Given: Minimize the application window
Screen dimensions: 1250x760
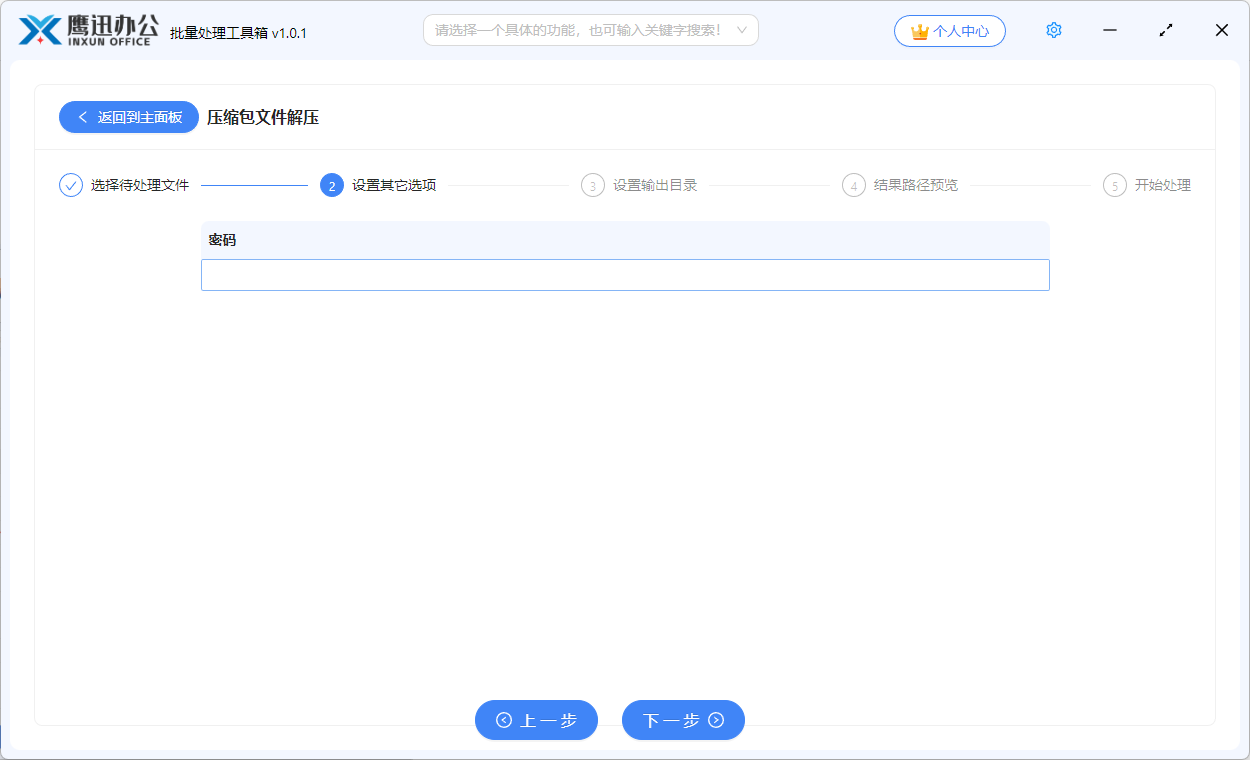Looking at the screenshot, I should (1109, 30).
